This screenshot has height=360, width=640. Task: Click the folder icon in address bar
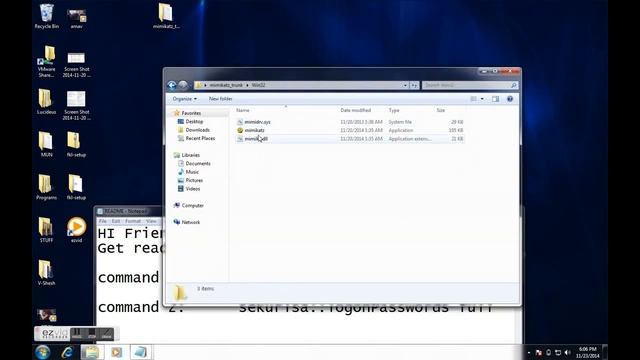tap(199, 85)
